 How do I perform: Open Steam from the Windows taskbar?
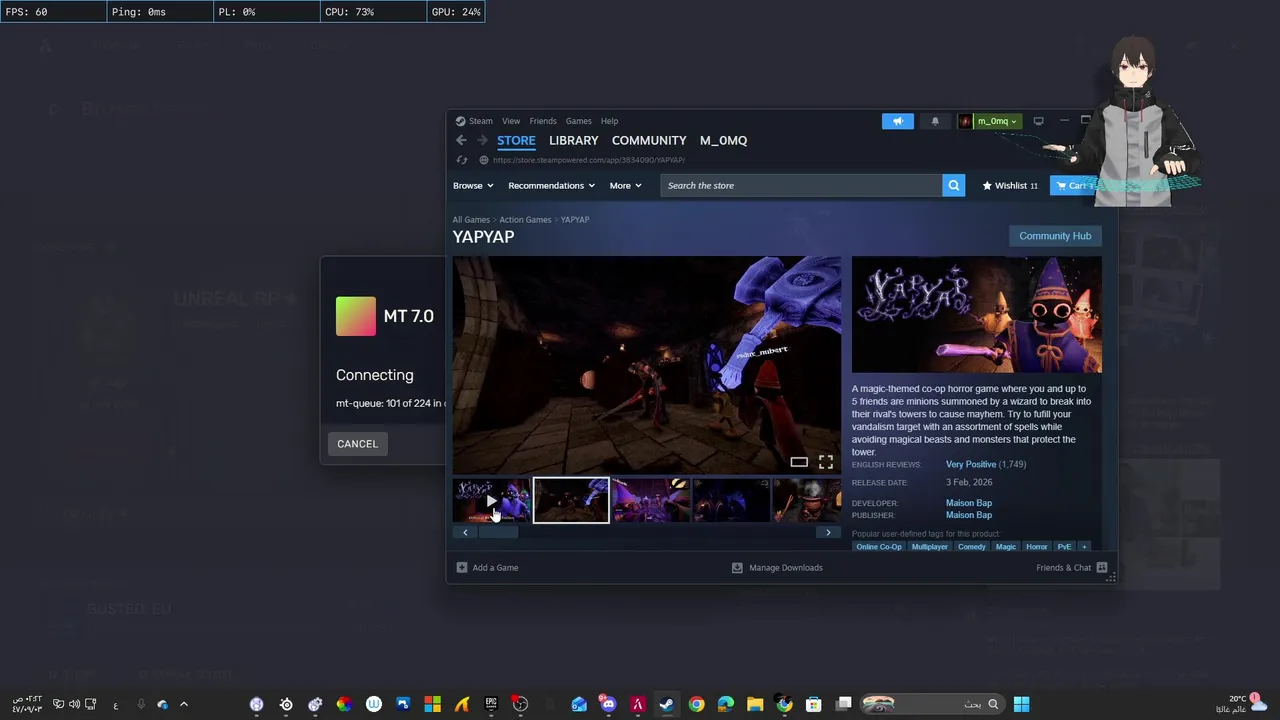666,704
